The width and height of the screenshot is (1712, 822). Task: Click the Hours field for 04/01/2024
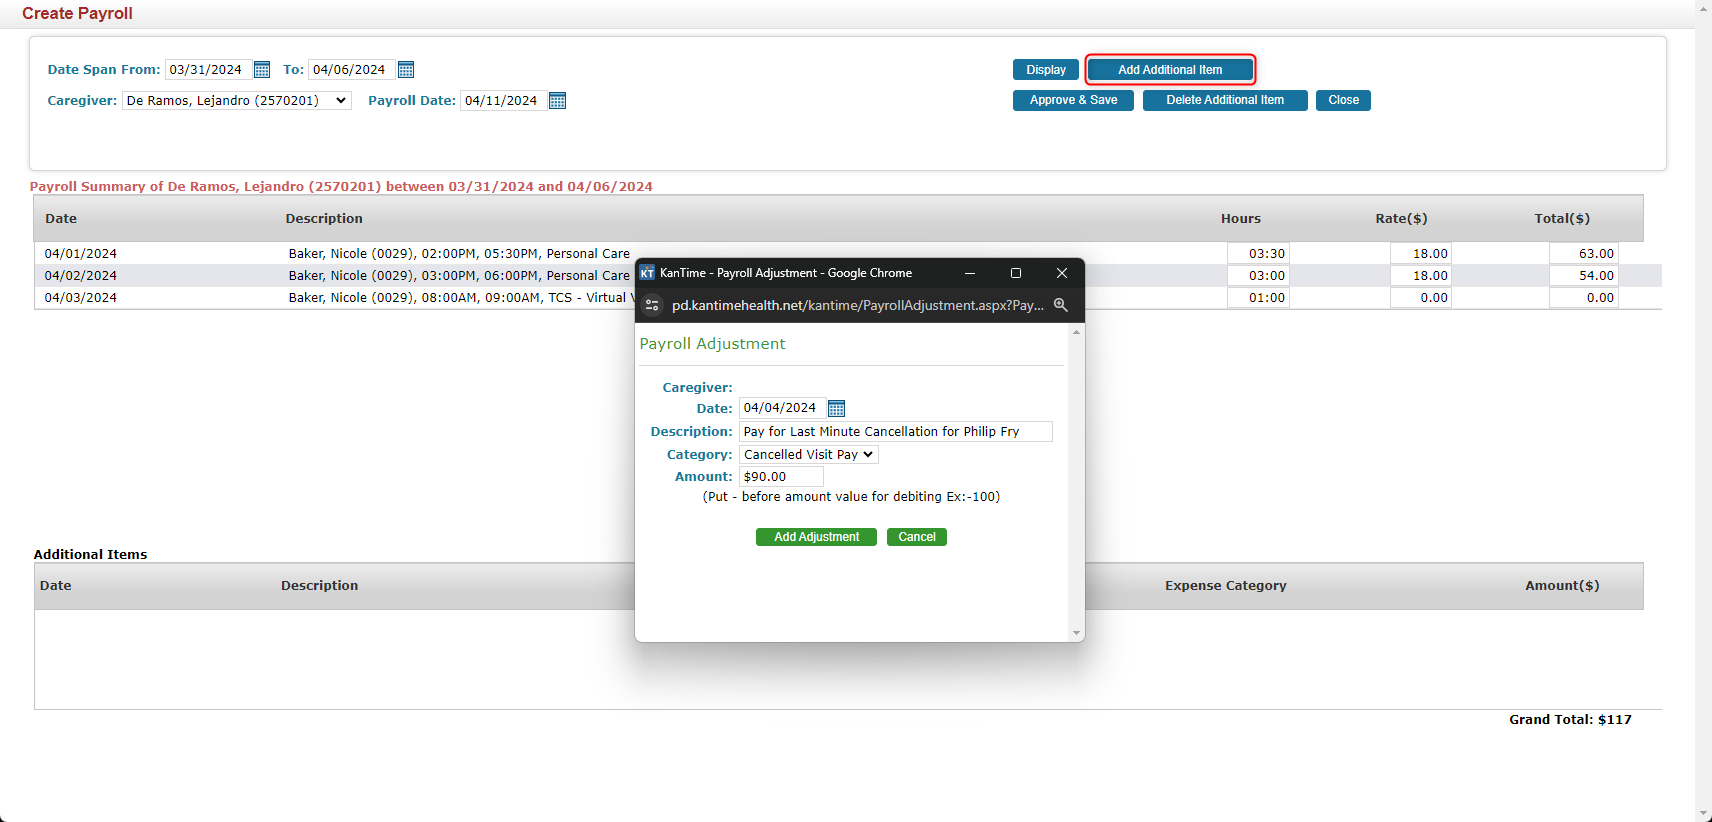pos(1257,254)
